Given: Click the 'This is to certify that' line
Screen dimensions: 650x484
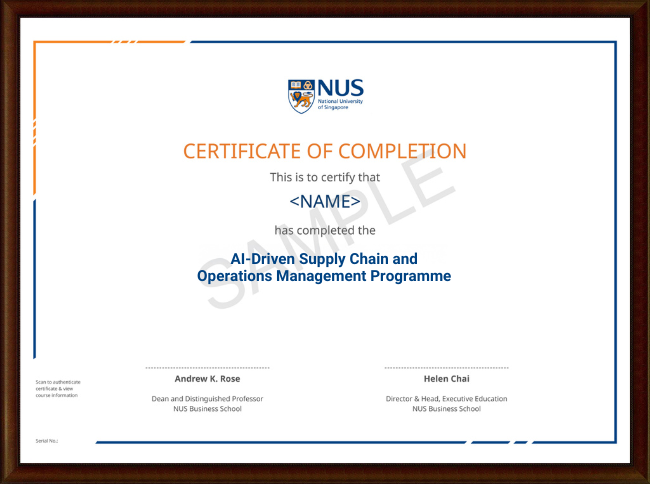Looking at the screenshot, I should [325, 177].
